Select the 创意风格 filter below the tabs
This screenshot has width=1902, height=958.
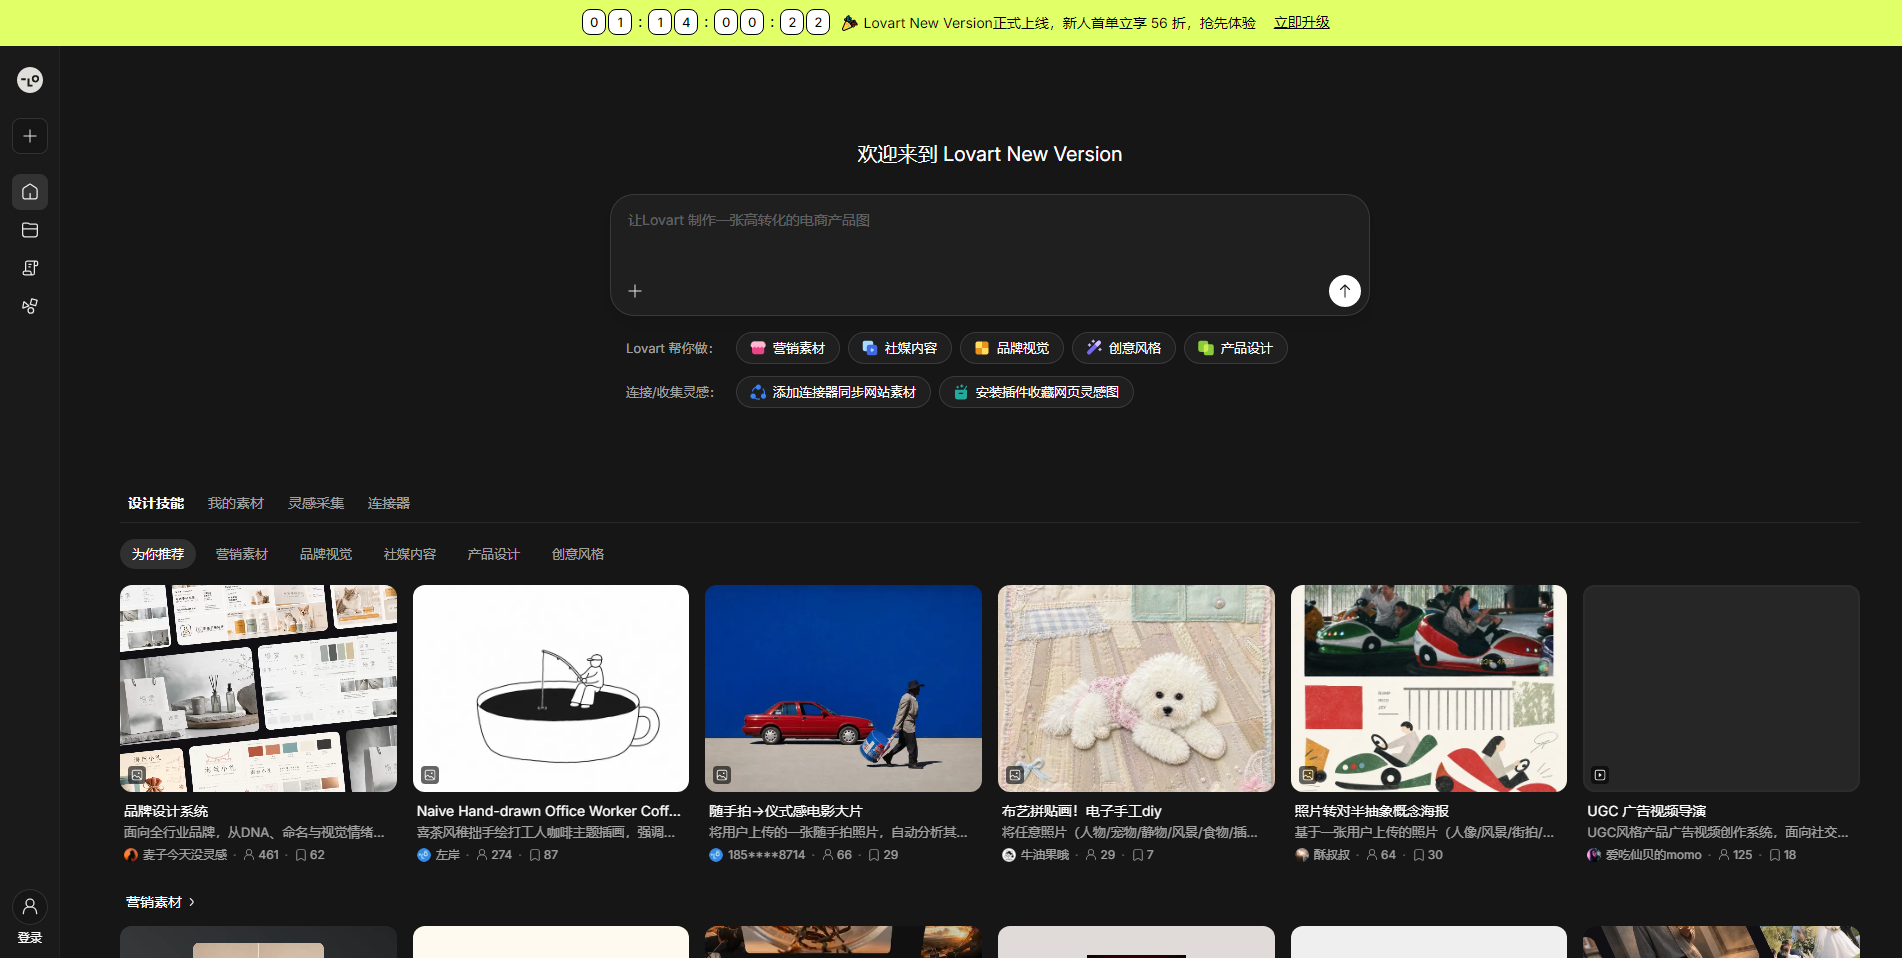578,554
